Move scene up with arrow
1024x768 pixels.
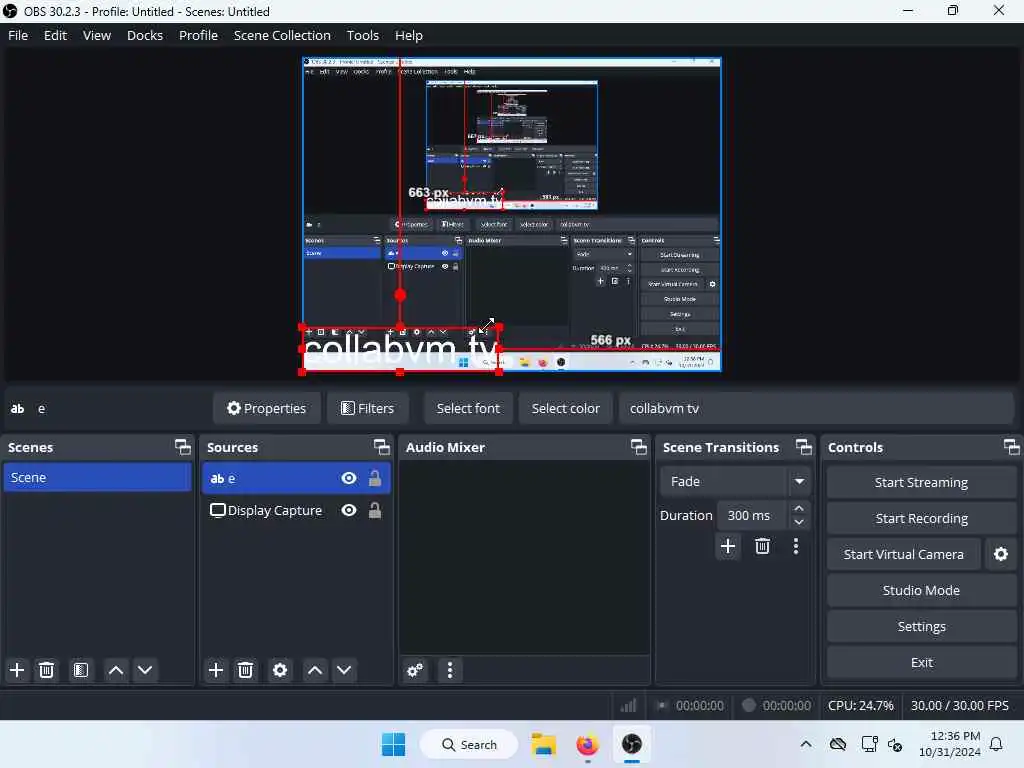click(x=116, y=669)
